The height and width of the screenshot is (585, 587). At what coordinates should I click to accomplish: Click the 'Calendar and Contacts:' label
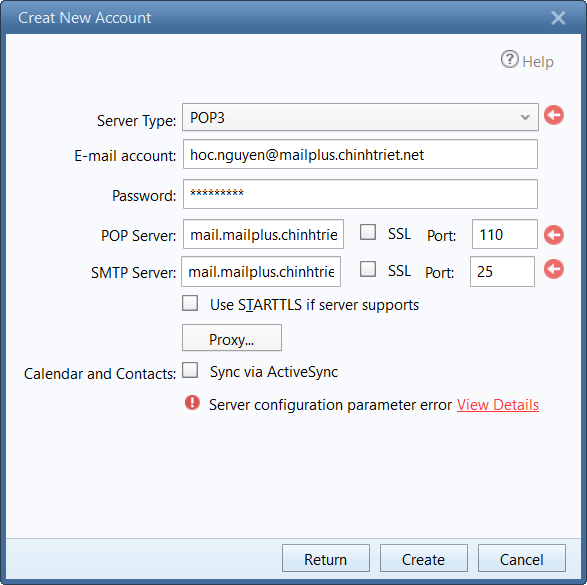pos(100,374)
